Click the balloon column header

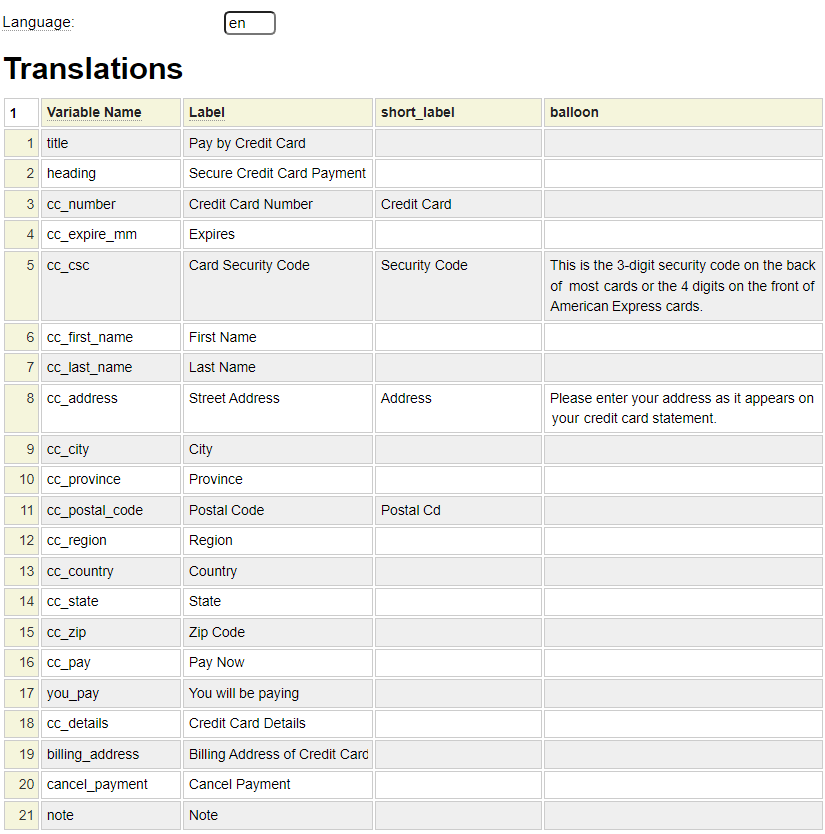(x=574, y=112)
